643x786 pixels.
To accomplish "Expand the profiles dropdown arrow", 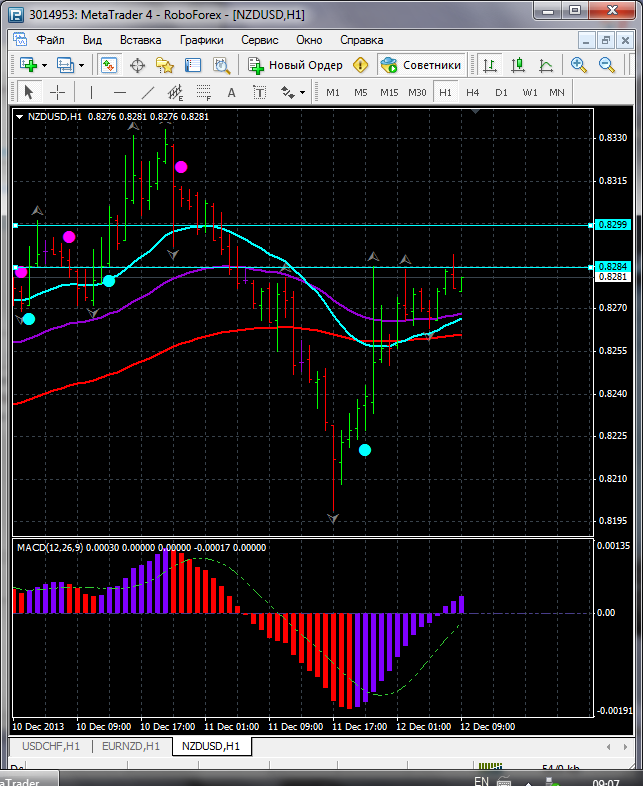I will (81, 65).
